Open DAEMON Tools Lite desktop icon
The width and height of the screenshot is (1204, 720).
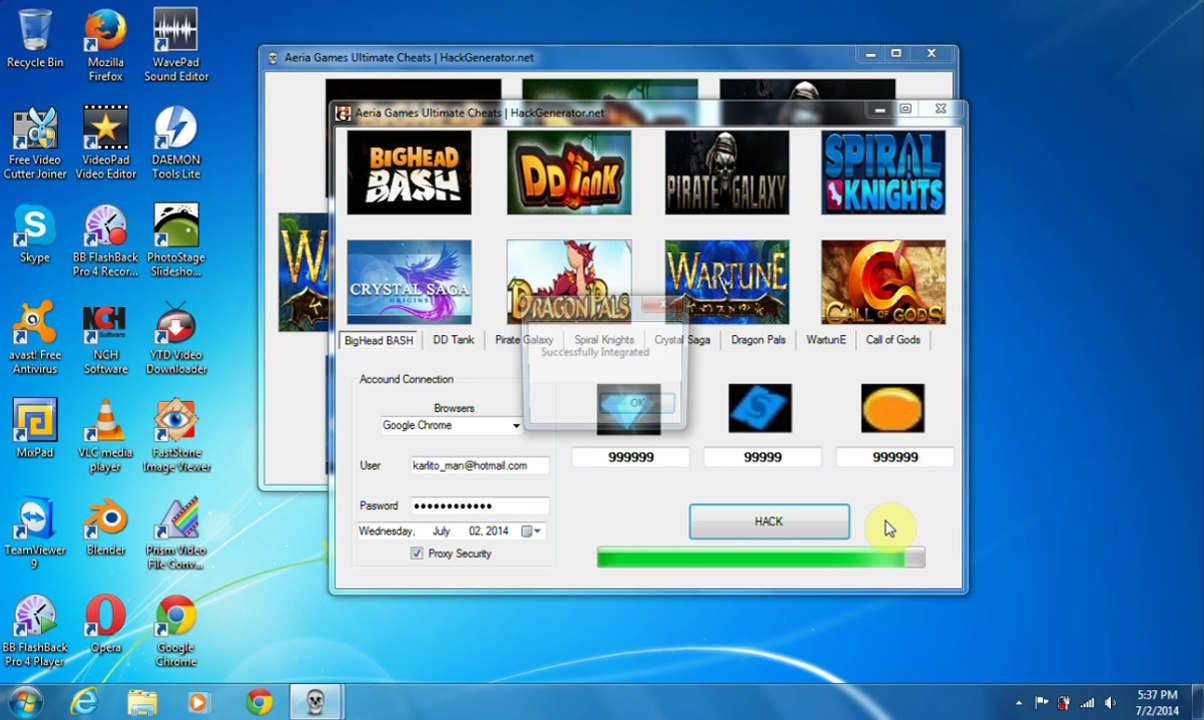pos(176,143)
